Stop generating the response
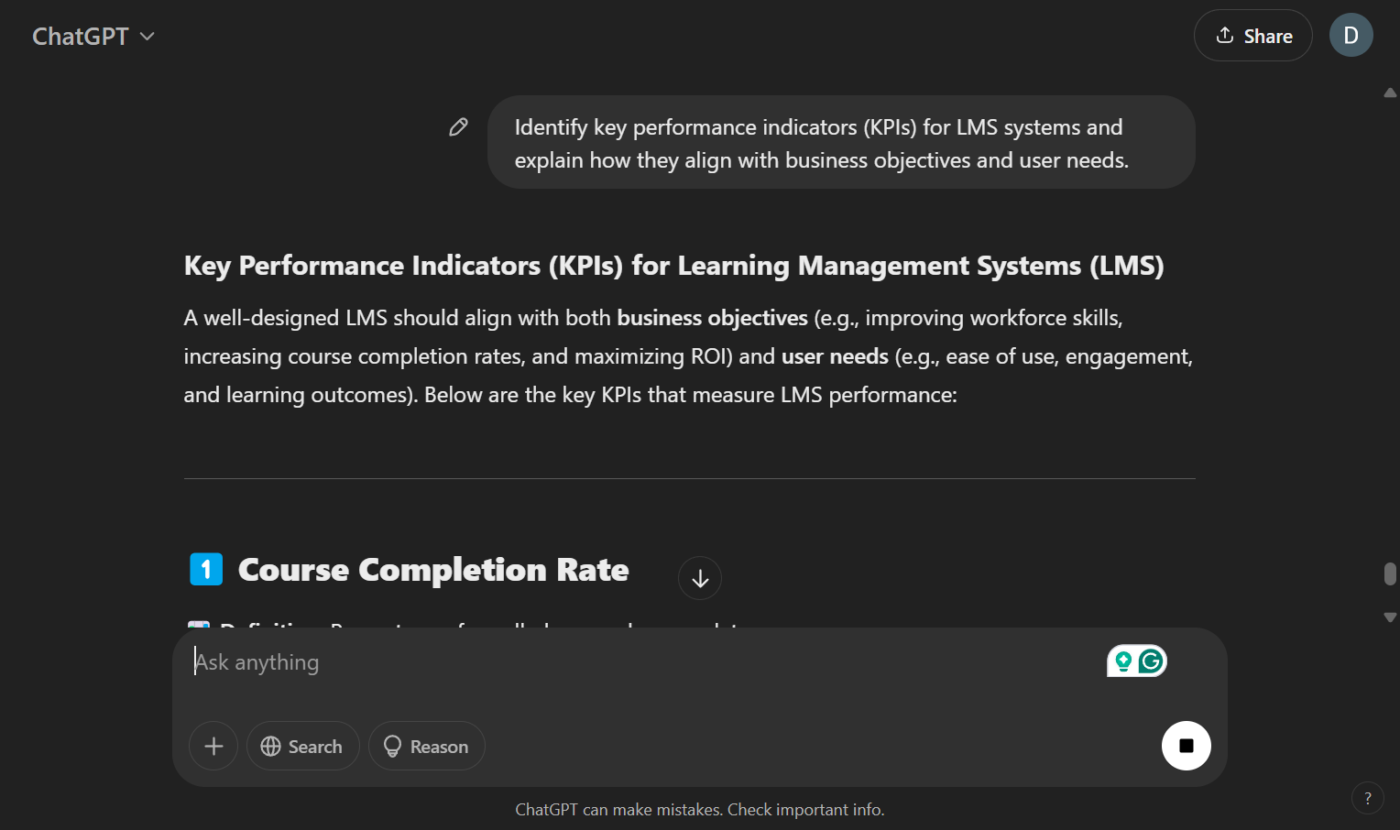Viewport: 1400px width, 830px height. [x=1186, y=746]
